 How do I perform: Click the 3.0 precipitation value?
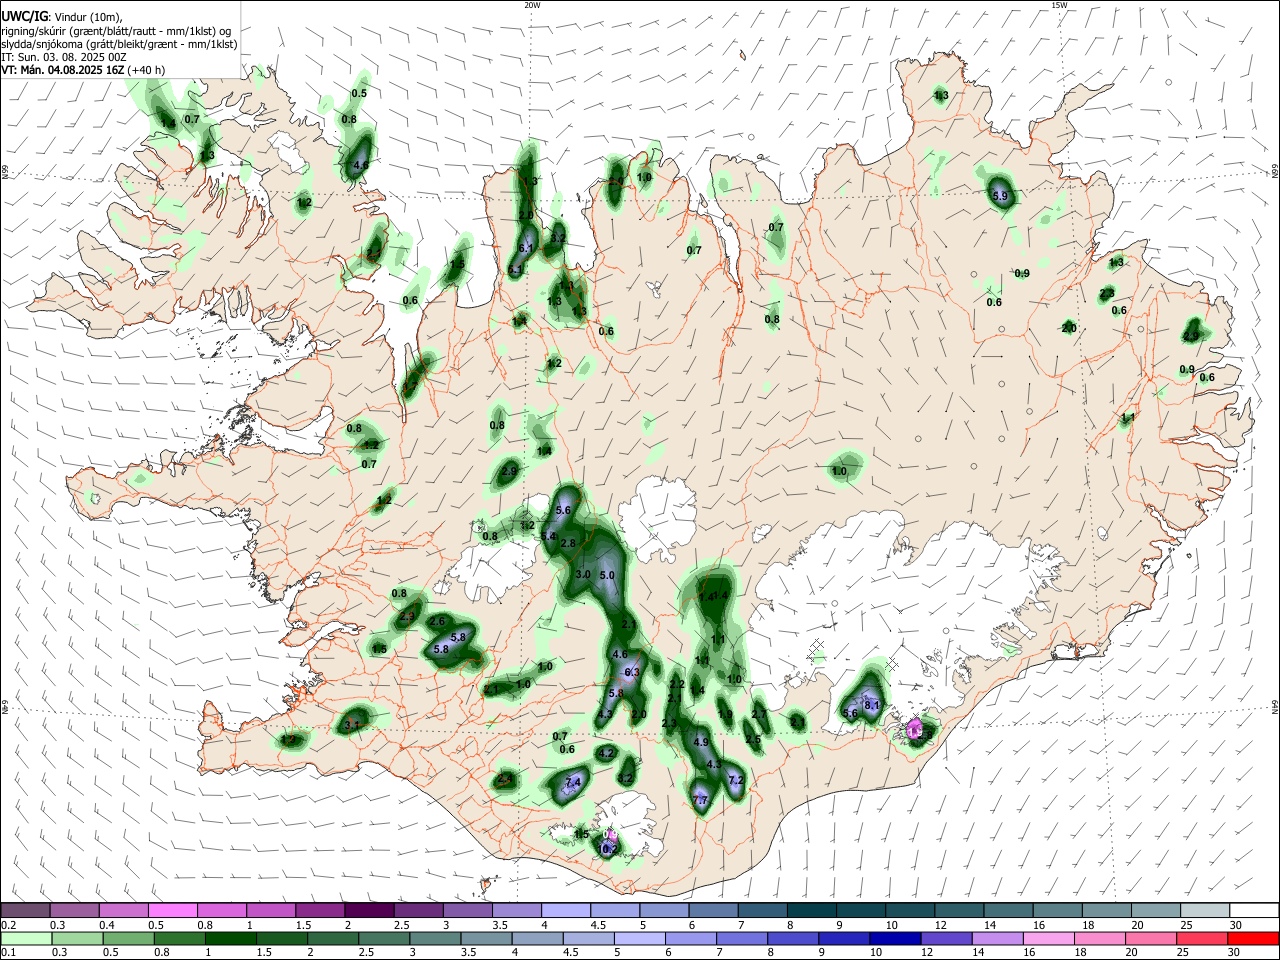coord(583,574)
